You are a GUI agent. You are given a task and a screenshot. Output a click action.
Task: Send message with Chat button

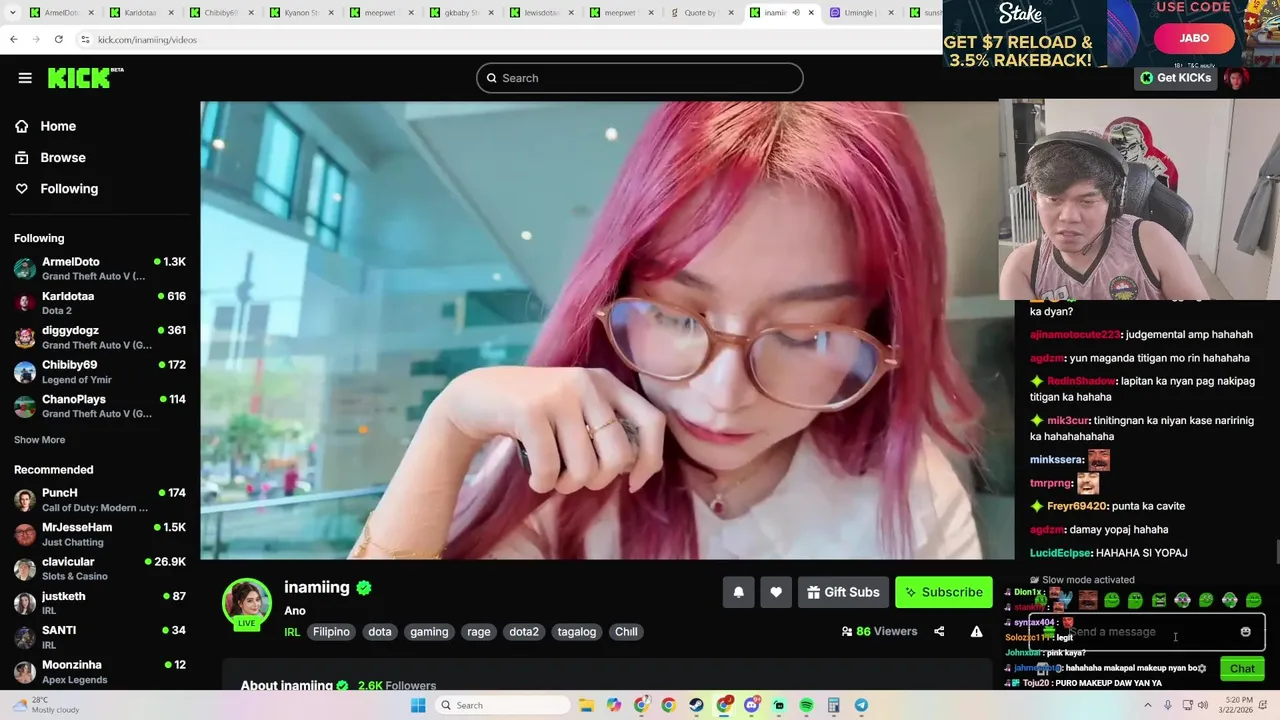click(x=1242, y=668)
